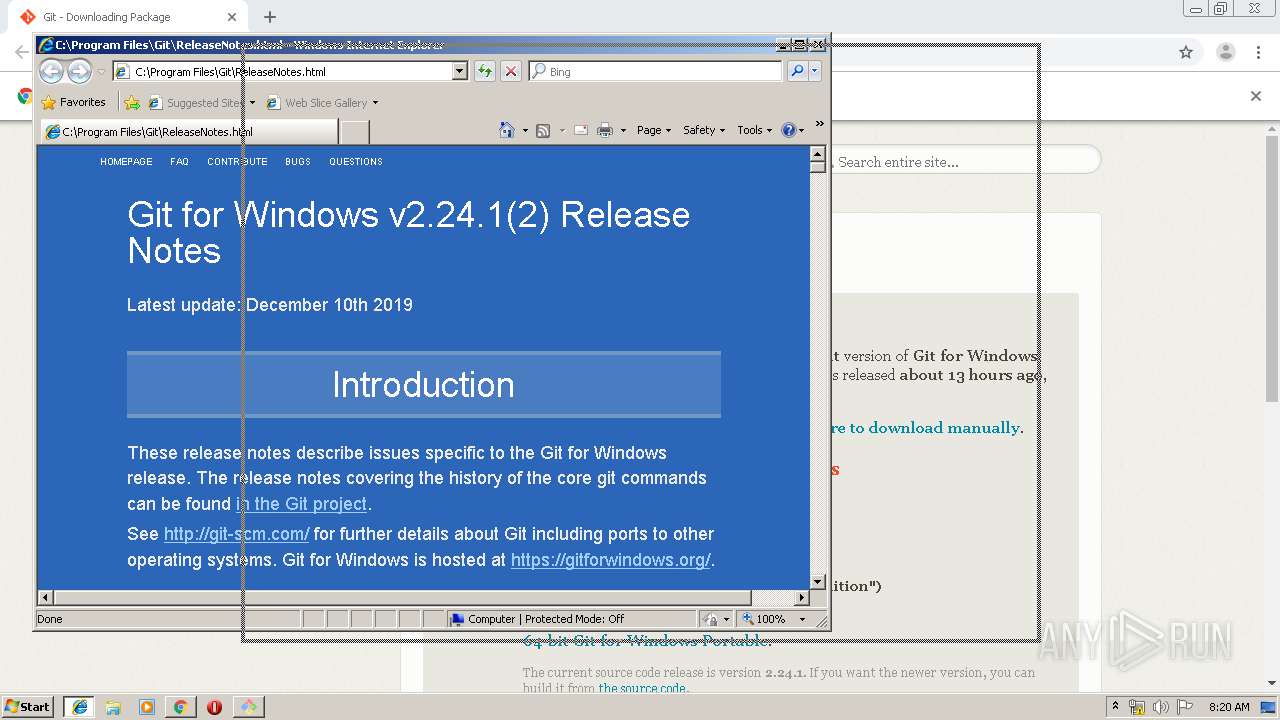Dismiss the Chrome notification bar X
The width and height of the screenshot is (1280, 720).
pos(1256,96)
